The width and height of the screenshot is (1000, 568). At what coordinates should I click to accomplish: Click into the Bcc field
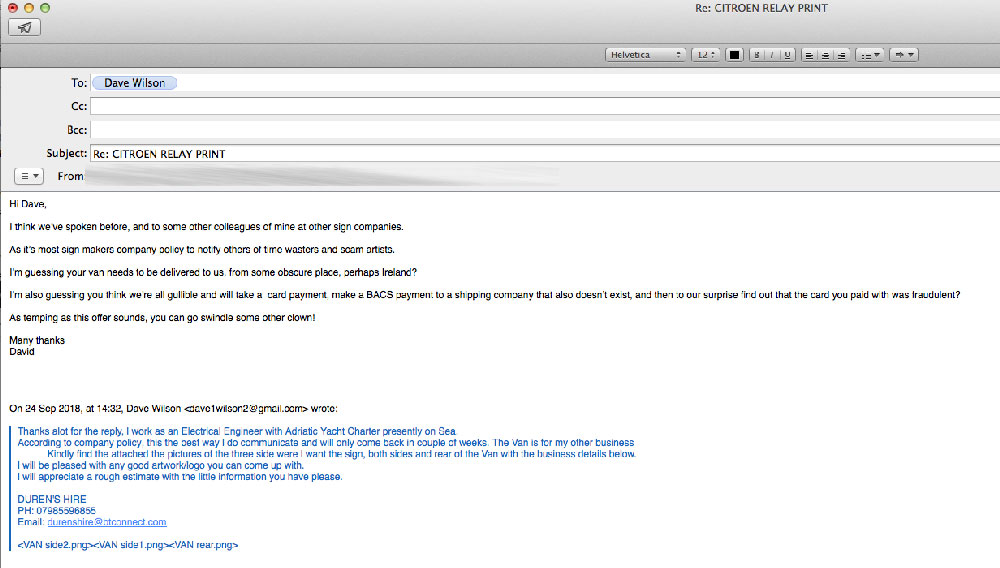pyautogui.click(x=540, y=130)
